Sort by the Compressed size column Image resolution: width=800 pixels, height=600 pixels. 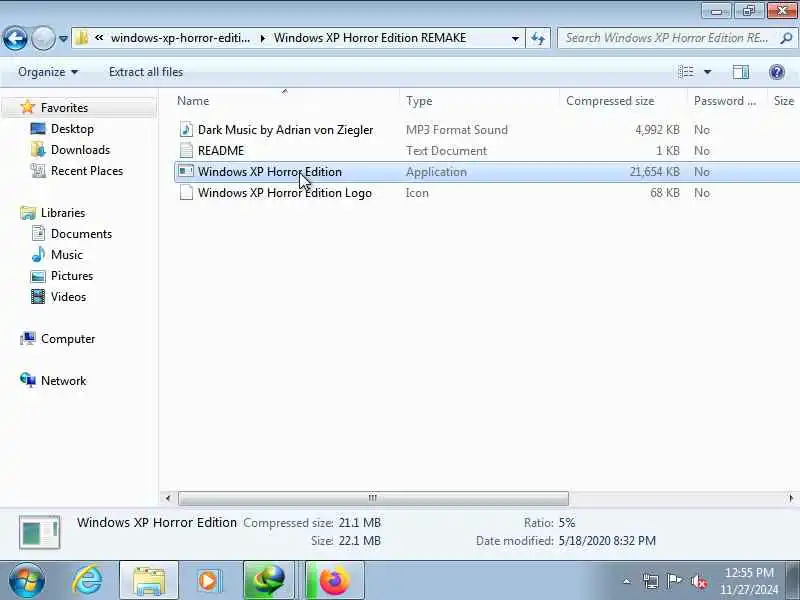click(623, 101)
